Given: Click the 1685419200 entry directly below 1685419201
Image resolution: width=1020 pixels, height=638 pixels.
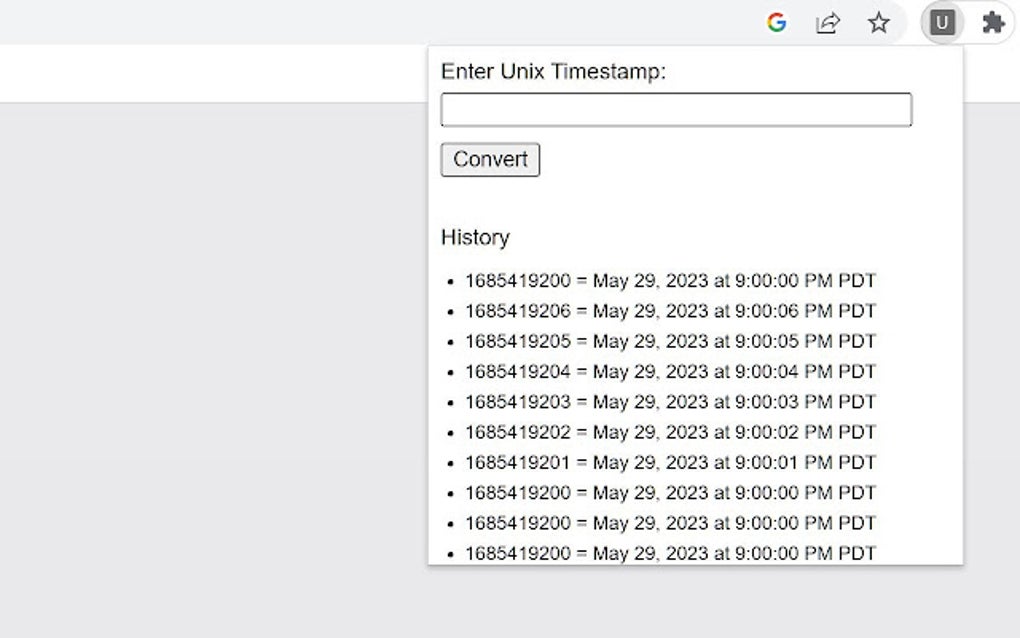Looking at the screenshot, I should click(670, 493).
